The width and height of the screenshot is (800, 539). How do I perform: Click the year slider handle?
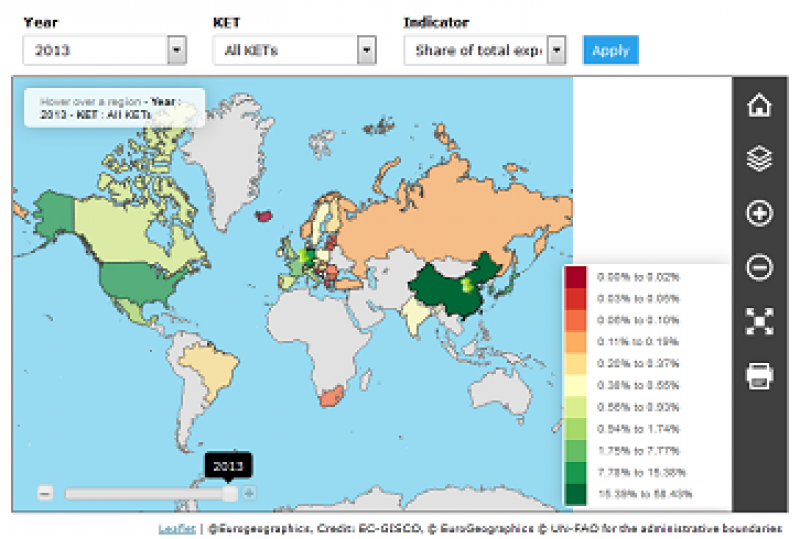click(230, 493)
